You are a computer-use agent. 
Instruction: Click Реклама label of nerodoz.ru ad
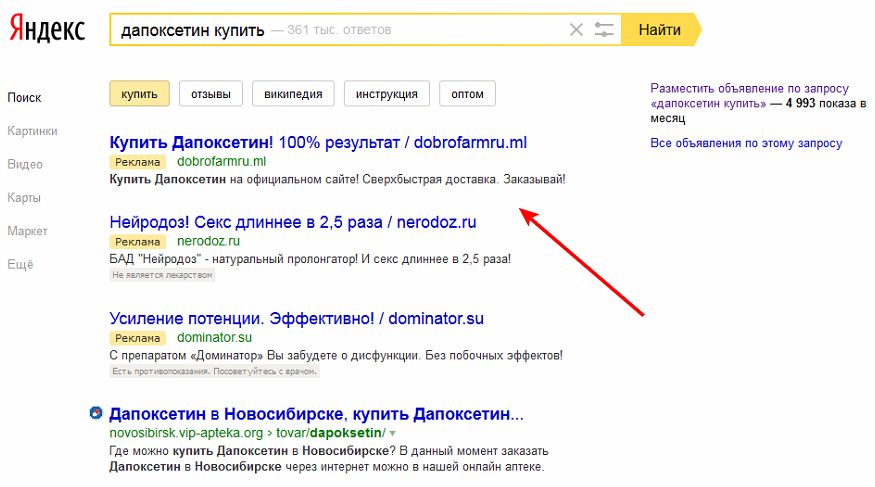[x=137, y=242]
